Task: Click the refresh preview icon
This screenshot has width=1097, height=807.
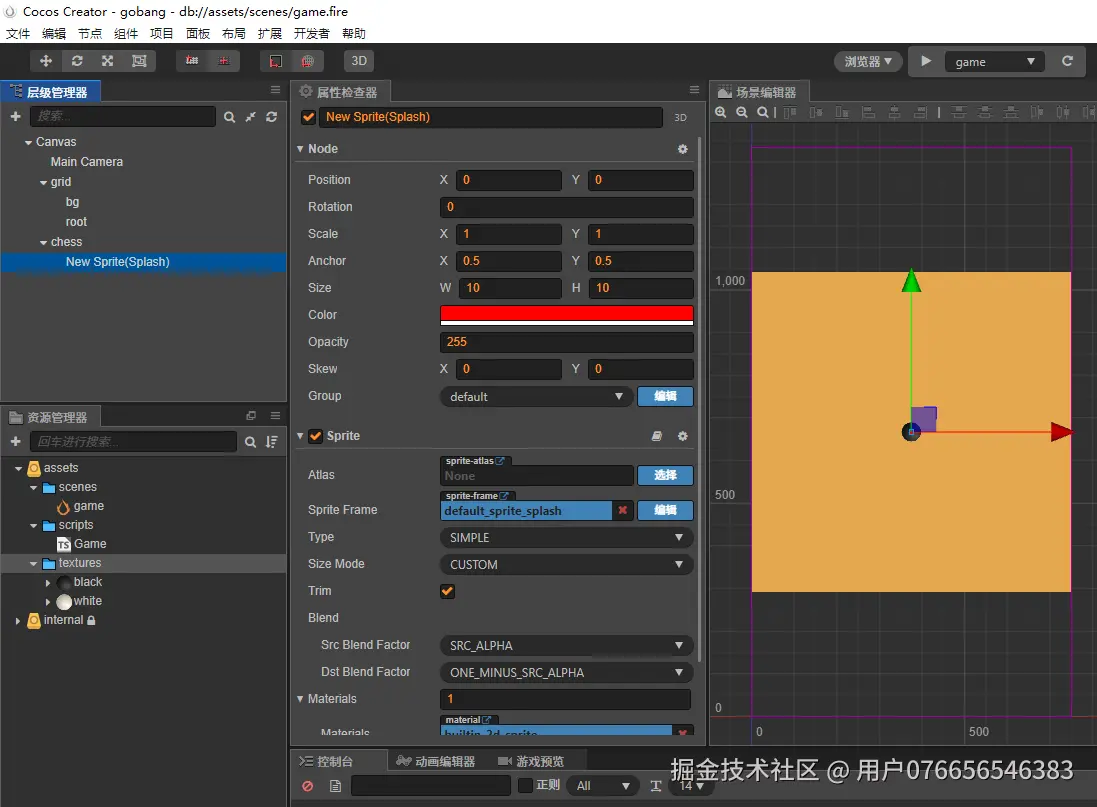Action: [x=1067, y=61]
